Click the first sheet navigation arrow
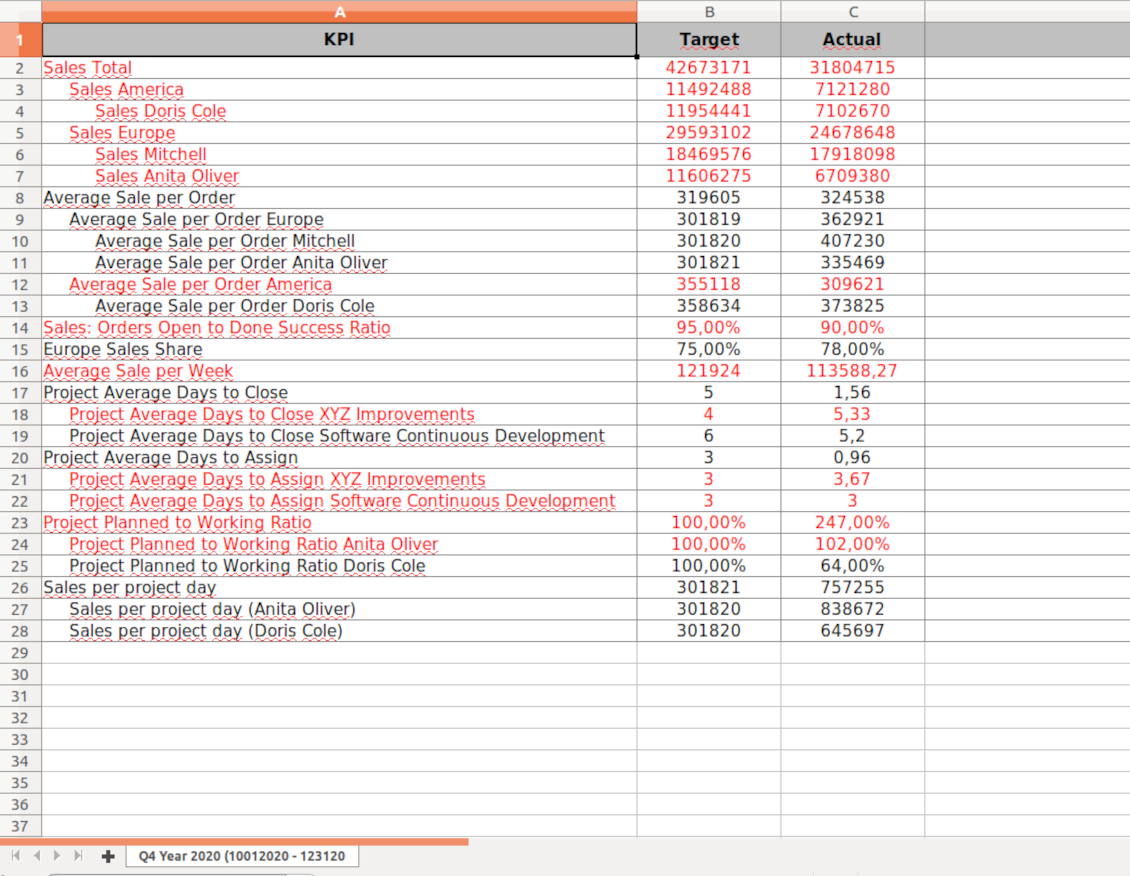This screenshot has height=876, width=1130. pos(16,856)
